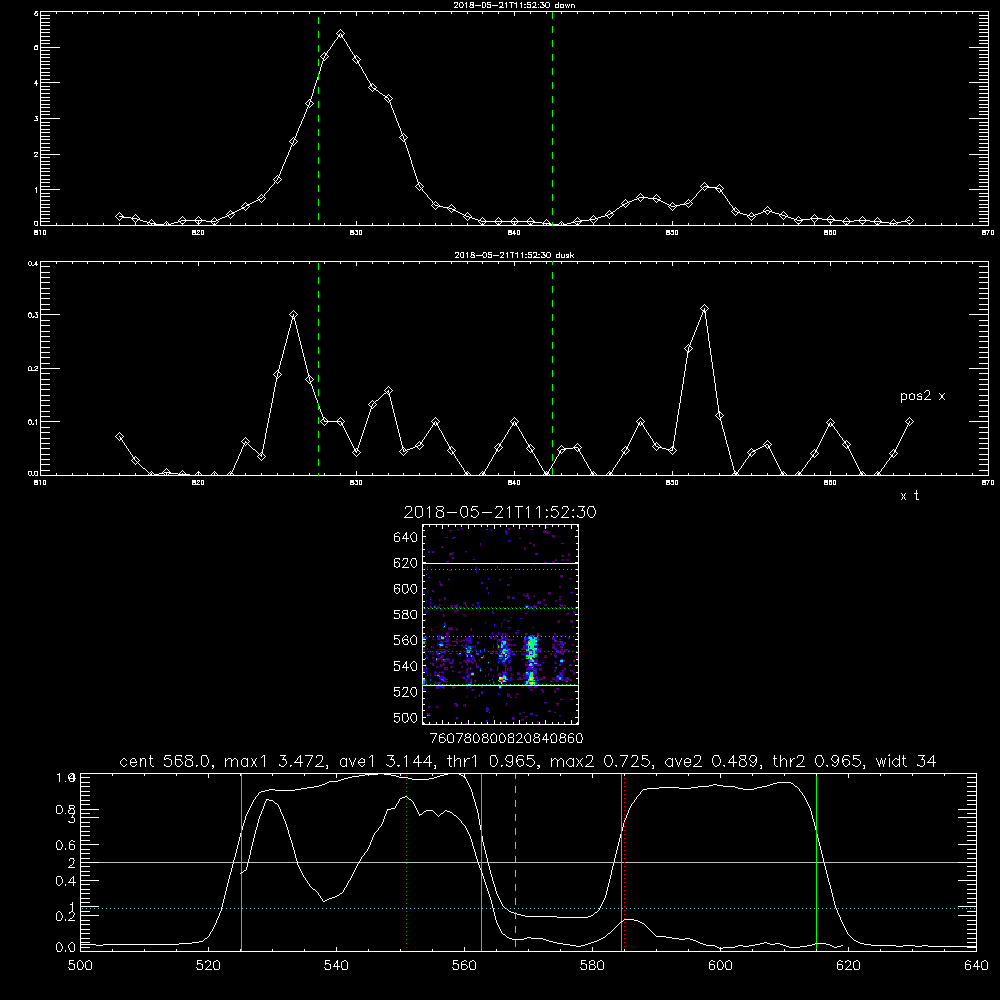The width and height of the screenshot is (1000, 1000).
Task: Pick the highest diamond marker in dawn plot
Action: point(341,34)
